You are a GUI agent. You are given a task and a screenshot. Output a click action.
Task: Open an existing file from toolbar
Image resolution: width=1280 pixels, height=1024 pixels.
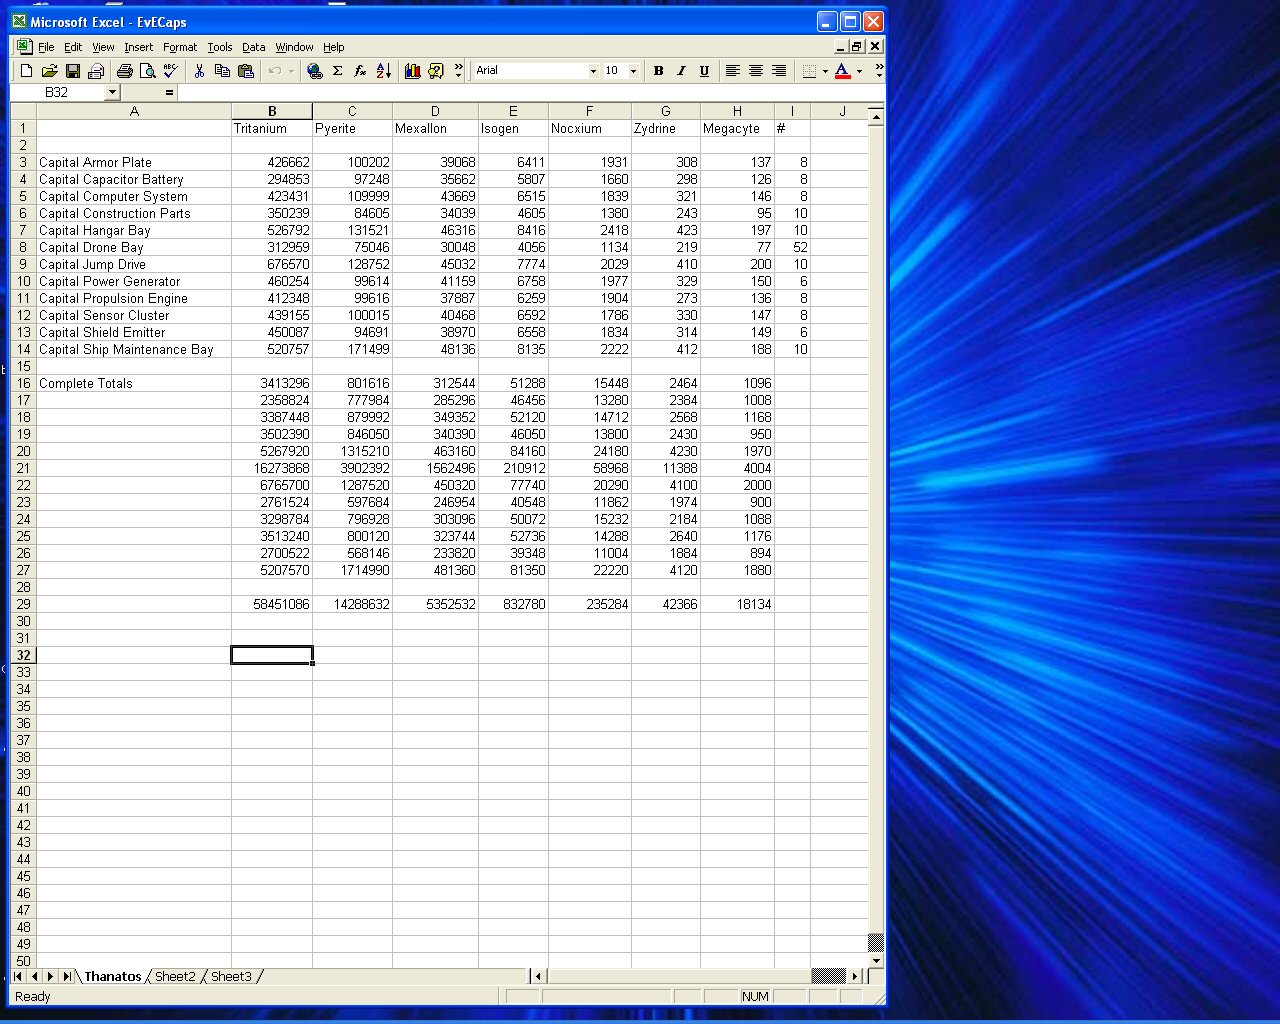50,71
